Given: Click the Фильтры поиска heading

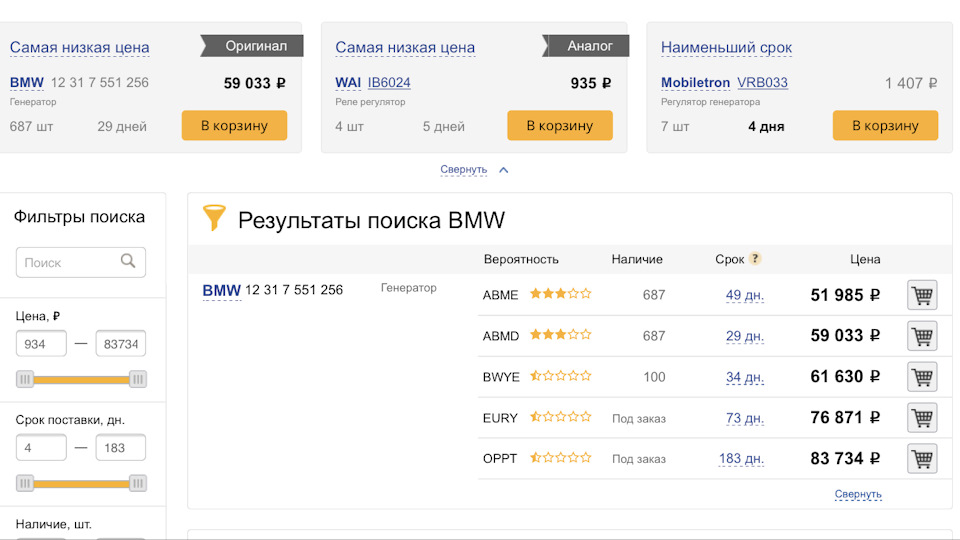Looking at the screenshot, I should click(x=80, y=217).
